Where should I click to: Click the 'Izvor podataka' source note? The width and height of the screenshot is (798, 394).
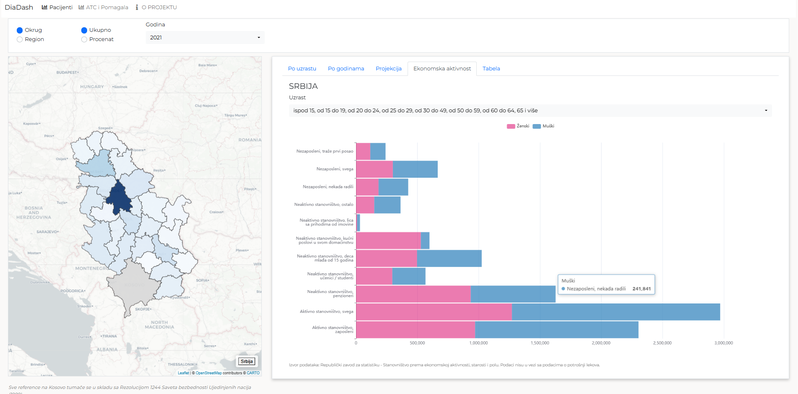pos(444,365)
